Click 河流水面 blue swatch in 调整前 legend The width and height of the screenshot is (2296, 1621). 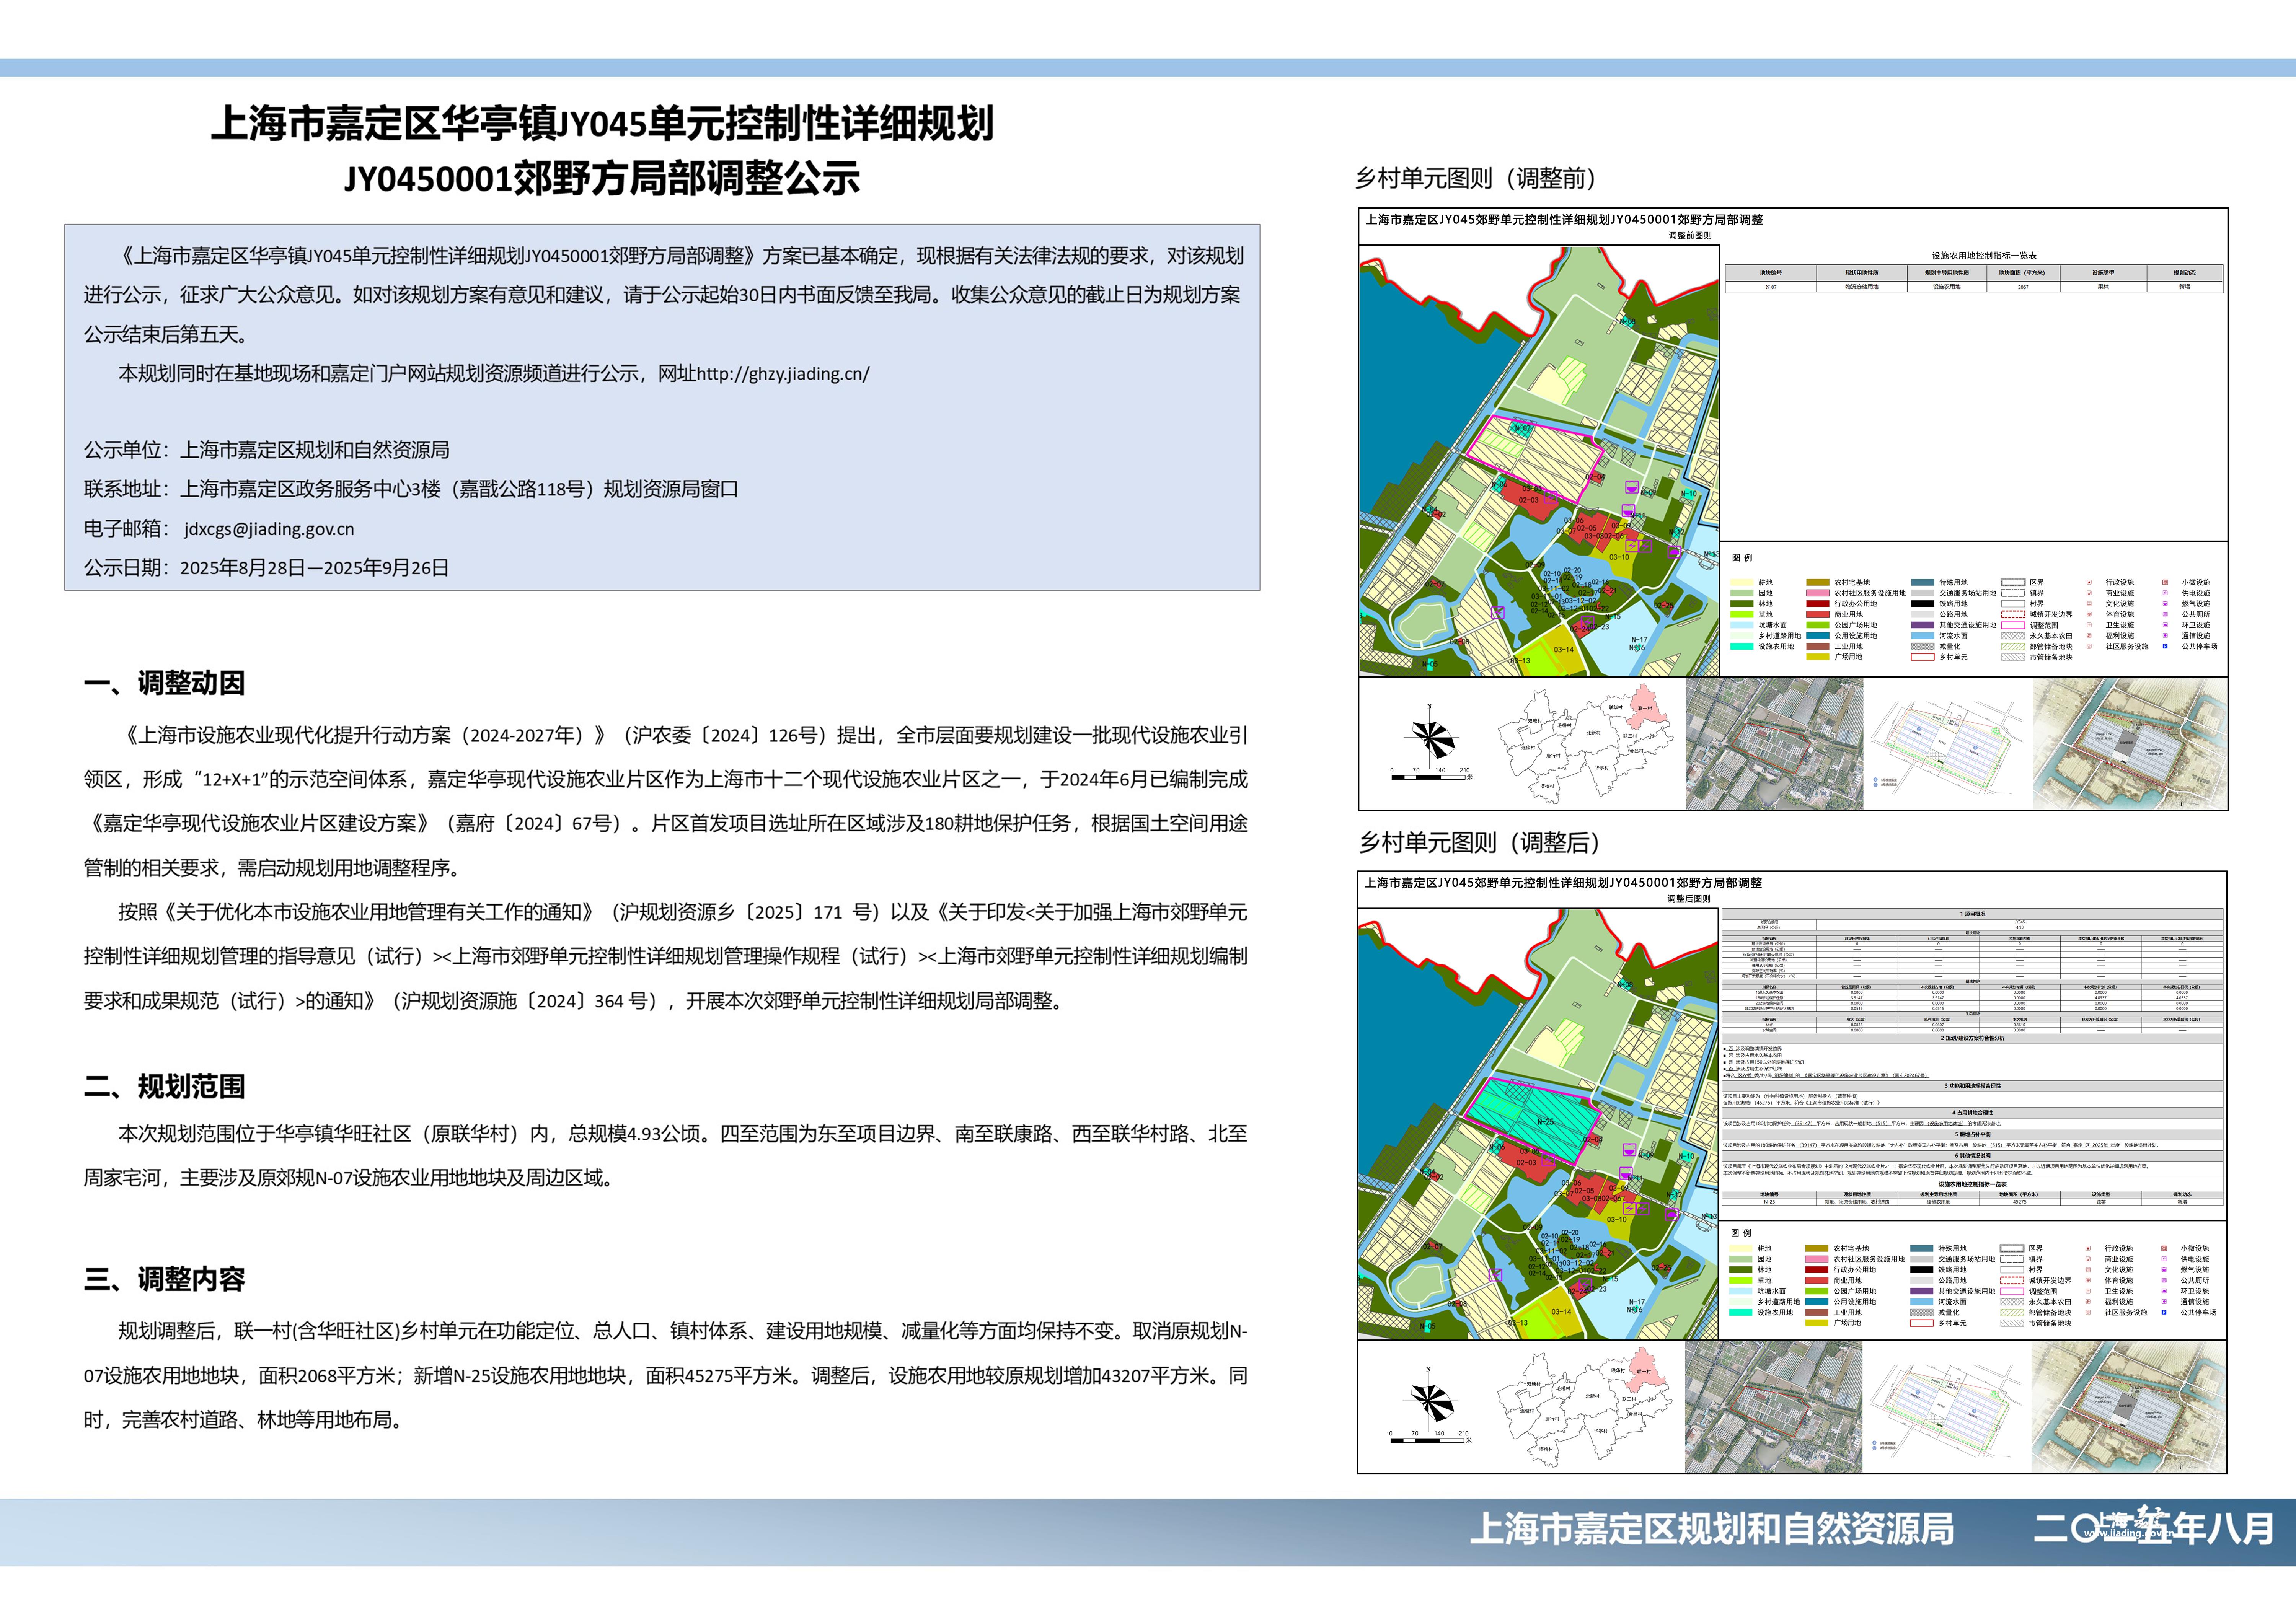pos(1923,636)
